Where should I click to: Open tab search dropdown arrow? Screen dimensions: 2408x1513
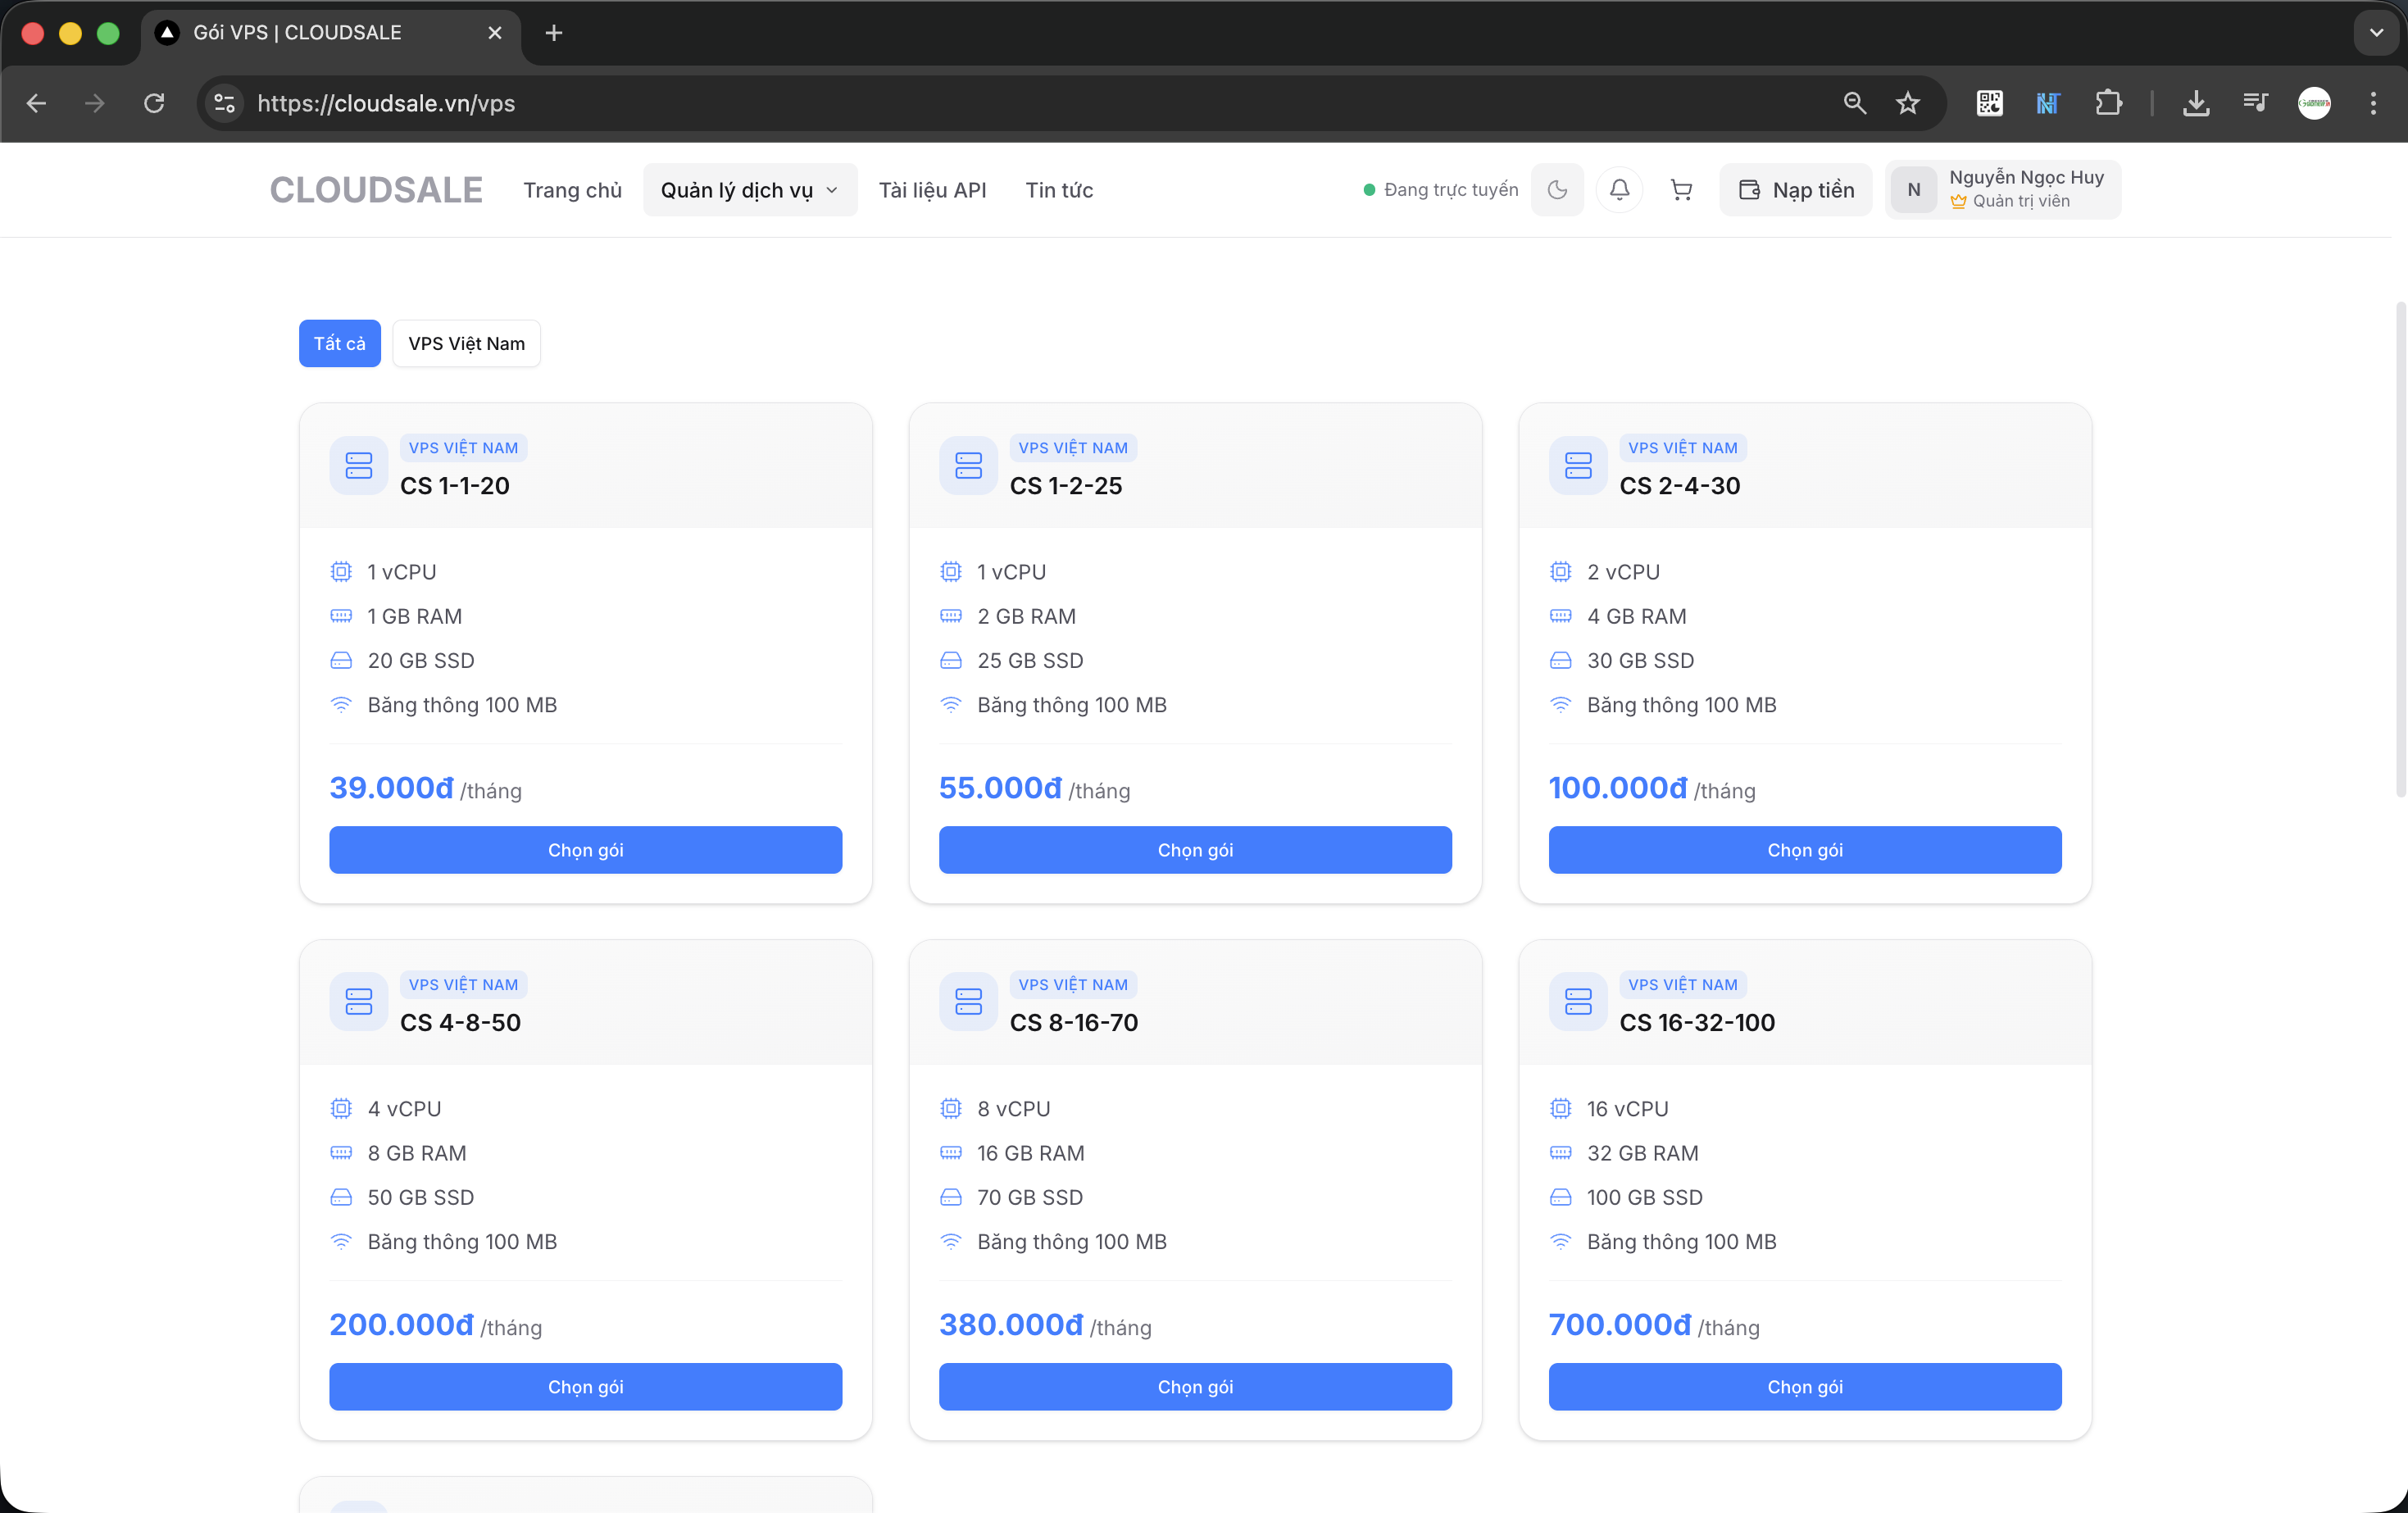2376,33
